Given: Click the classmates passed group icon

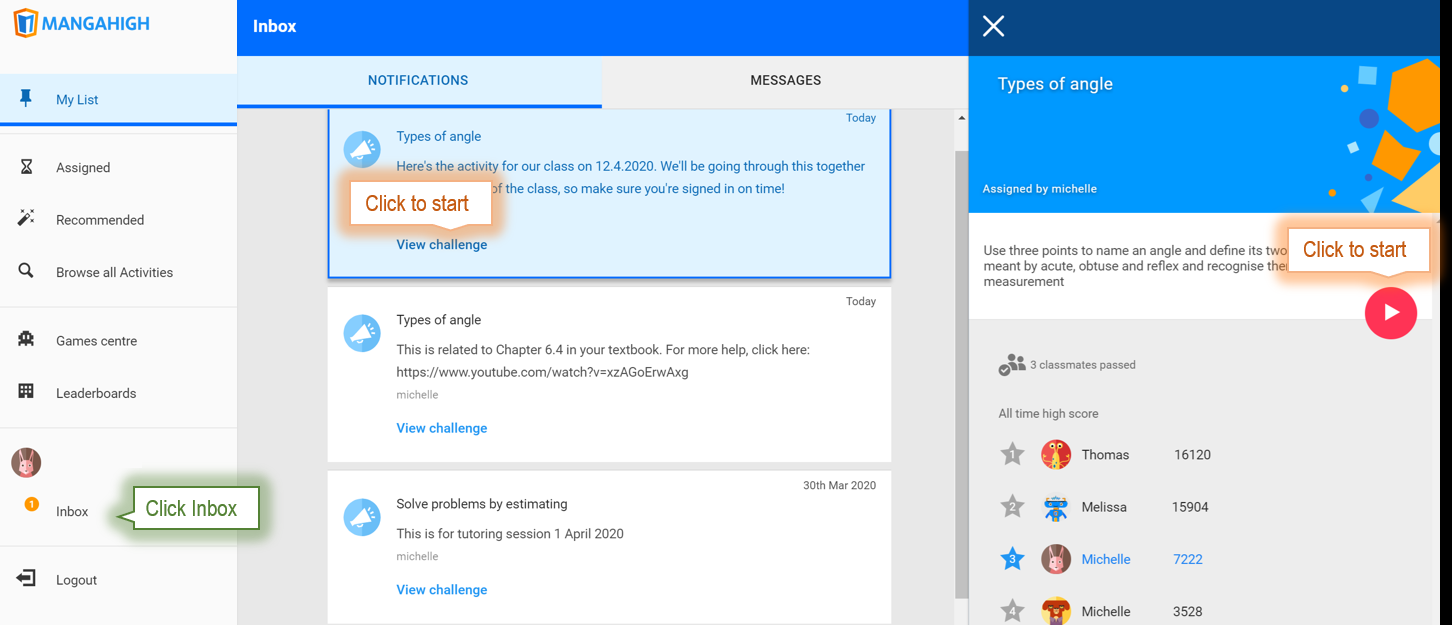Looking at the screenshot, I should coord(1012,364).
